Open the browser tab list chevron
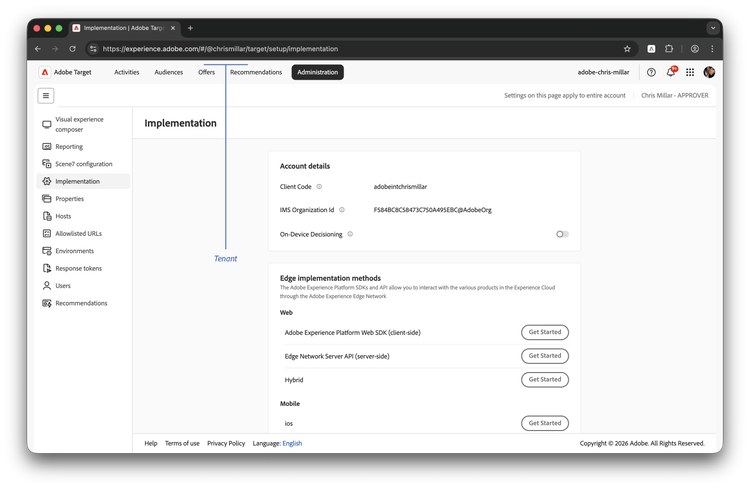This screenshot has width=750, height=489. (x=713, y=28)
